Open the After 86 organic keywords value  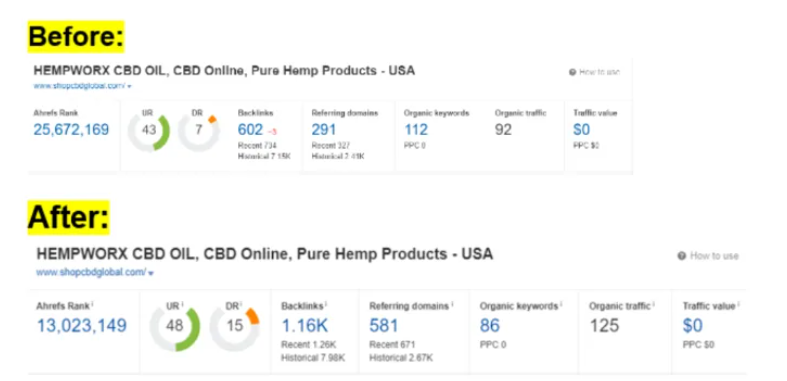click(489, 326)
